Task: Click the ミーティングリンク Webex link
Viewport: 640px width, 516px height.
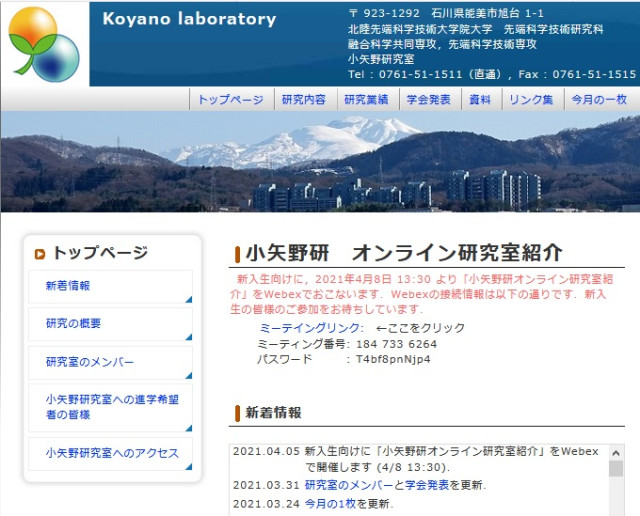Action: 311,328
